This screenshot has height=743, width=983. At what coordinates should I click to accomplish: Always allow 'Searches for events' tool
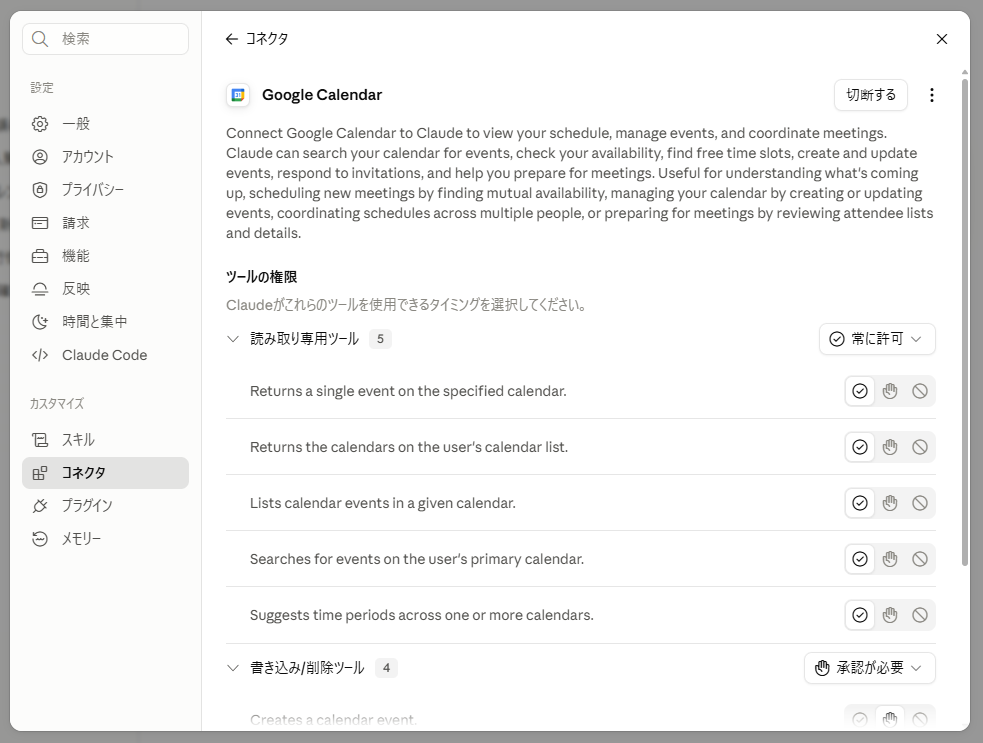860,559
